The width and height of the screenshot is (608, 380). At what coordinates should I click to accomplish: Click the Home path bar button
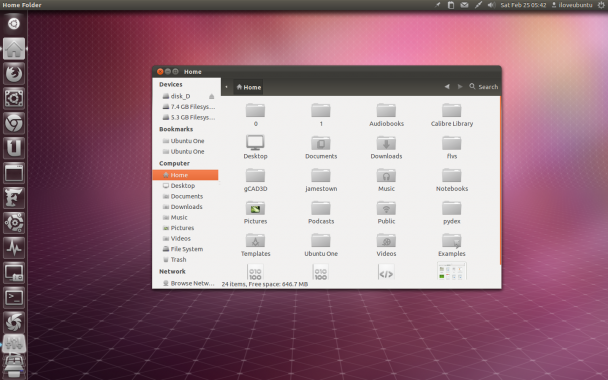point(249,87)
